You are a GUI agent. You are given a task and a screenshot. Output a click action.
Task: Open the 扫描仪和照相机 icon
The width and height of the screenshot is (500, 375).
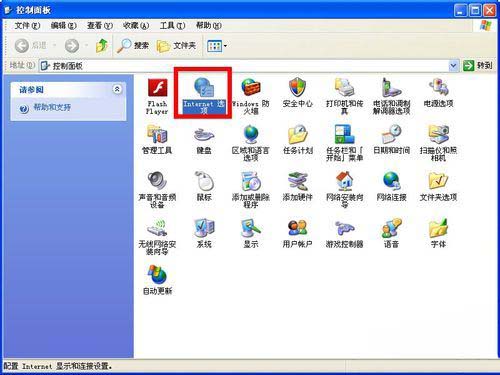[x=438, y=135]
